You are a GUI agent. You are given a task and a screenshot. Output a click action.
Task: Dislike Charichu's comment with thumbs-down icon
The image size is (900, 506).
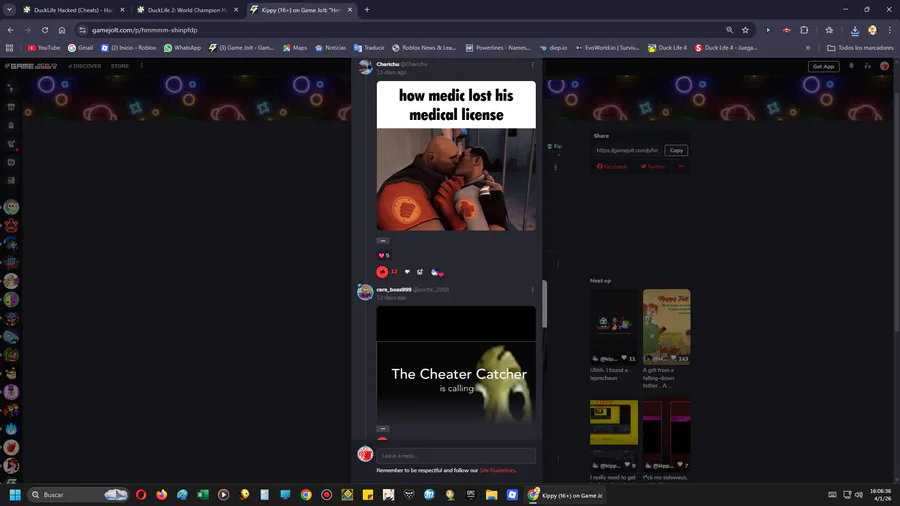(408, 272)
